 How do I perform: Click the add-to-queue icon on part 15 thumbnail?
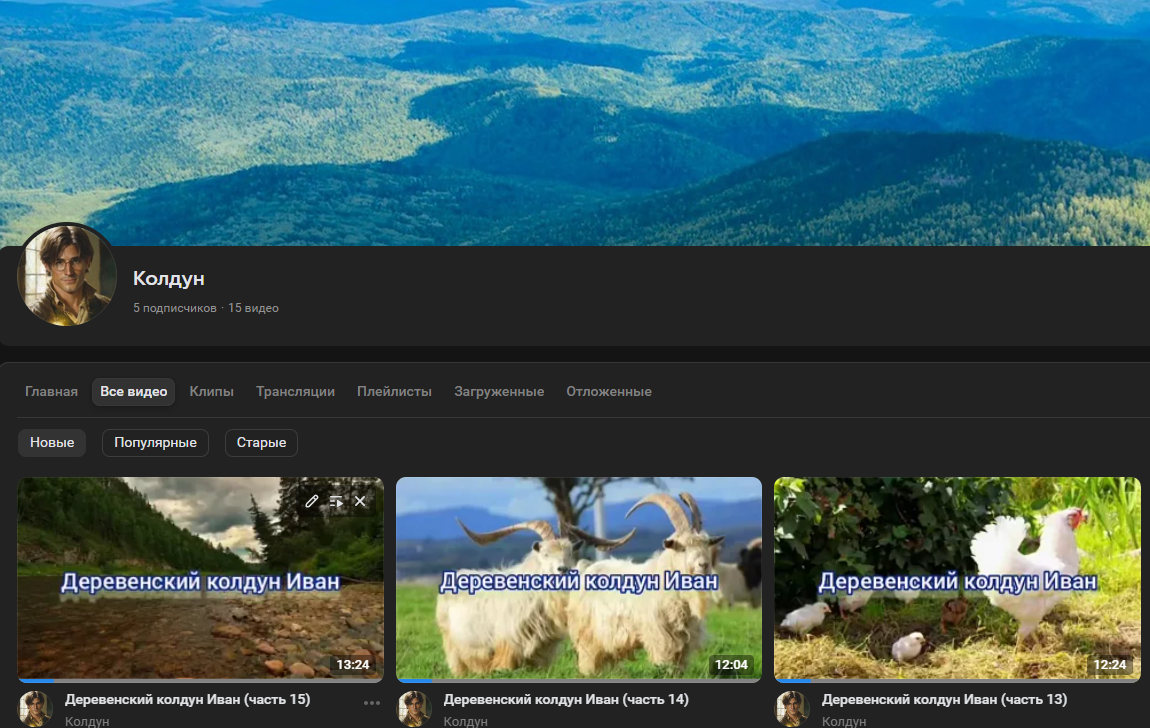point(336,501)
